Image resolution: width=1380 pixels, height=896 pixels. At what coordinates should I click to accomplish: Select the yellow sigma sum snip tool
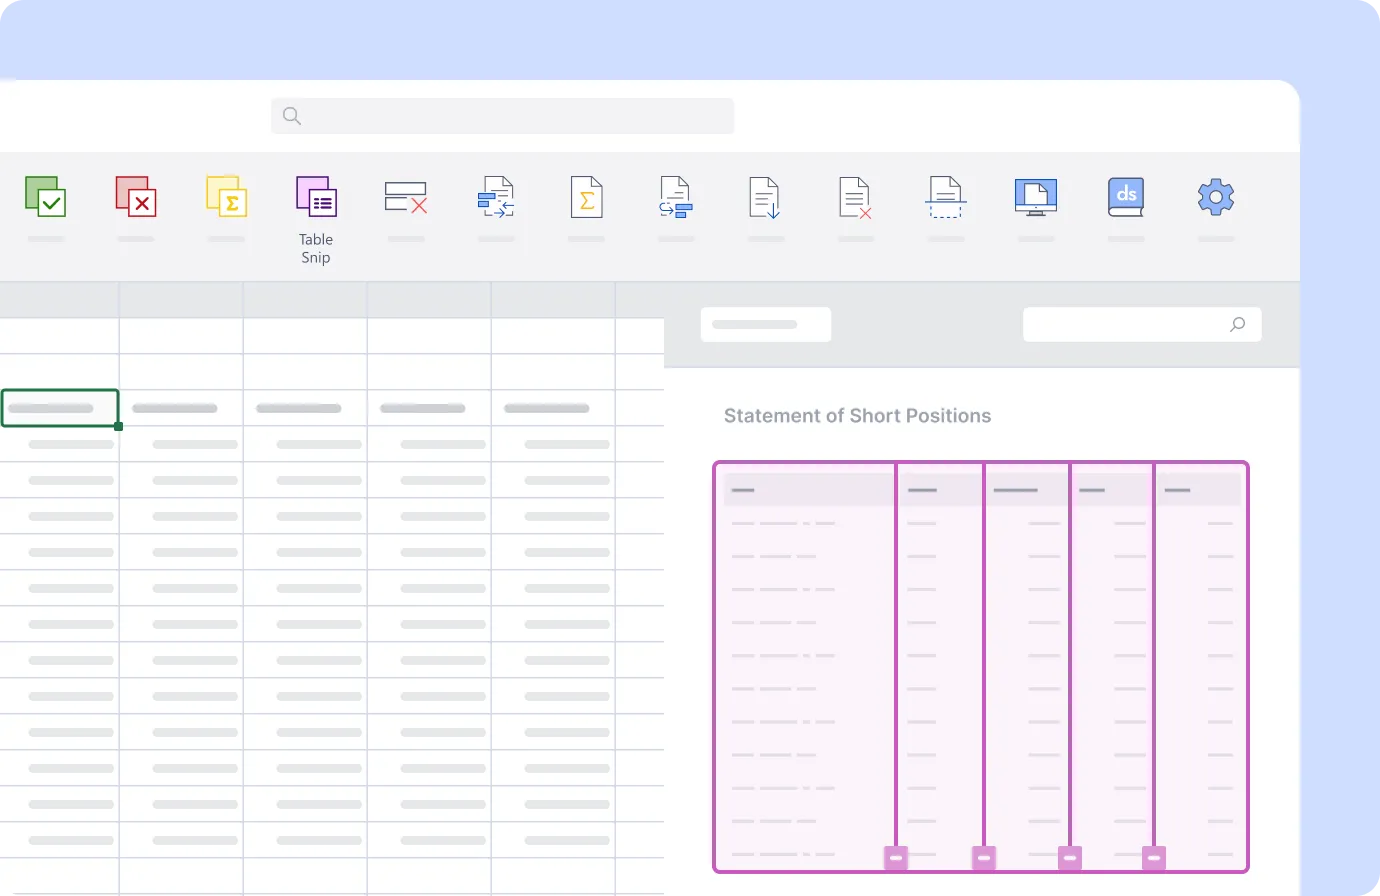coord(226,197)
